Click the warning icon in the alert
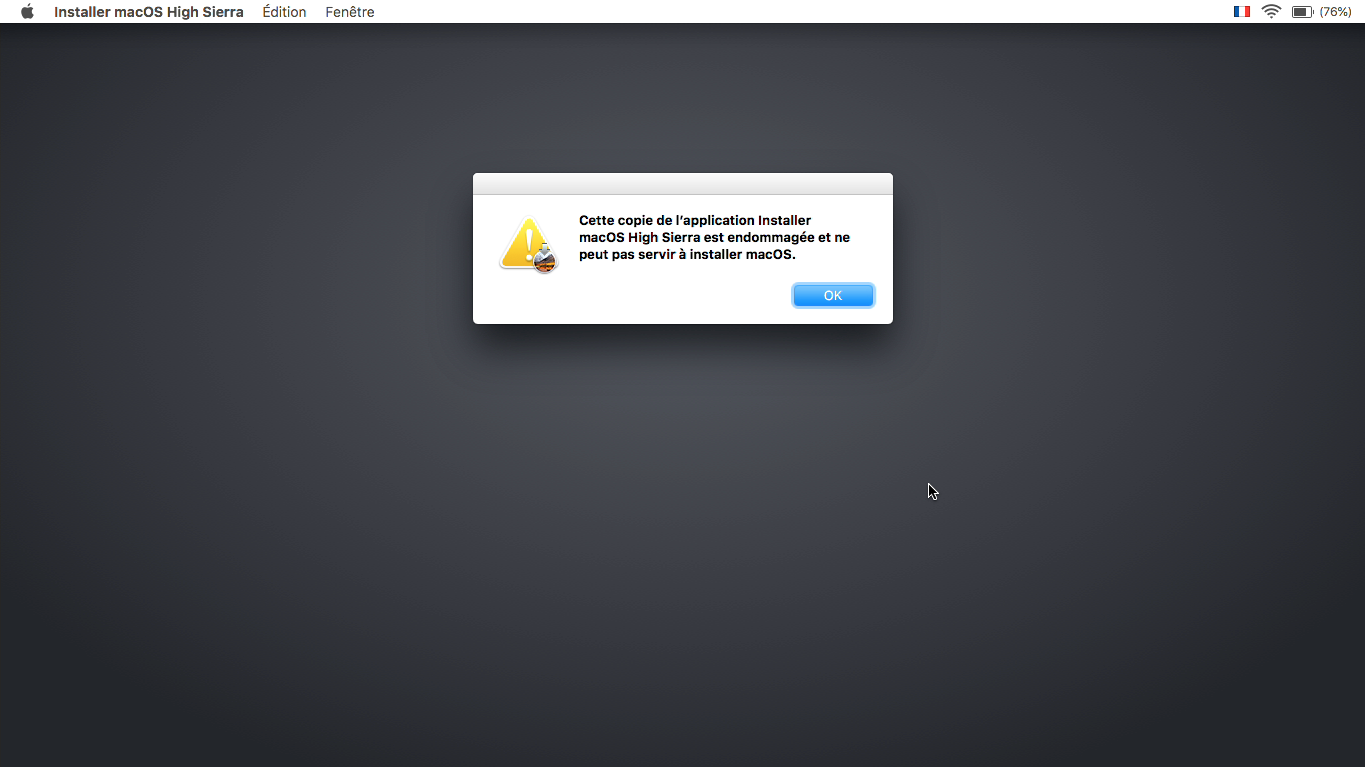 (528, 245)
